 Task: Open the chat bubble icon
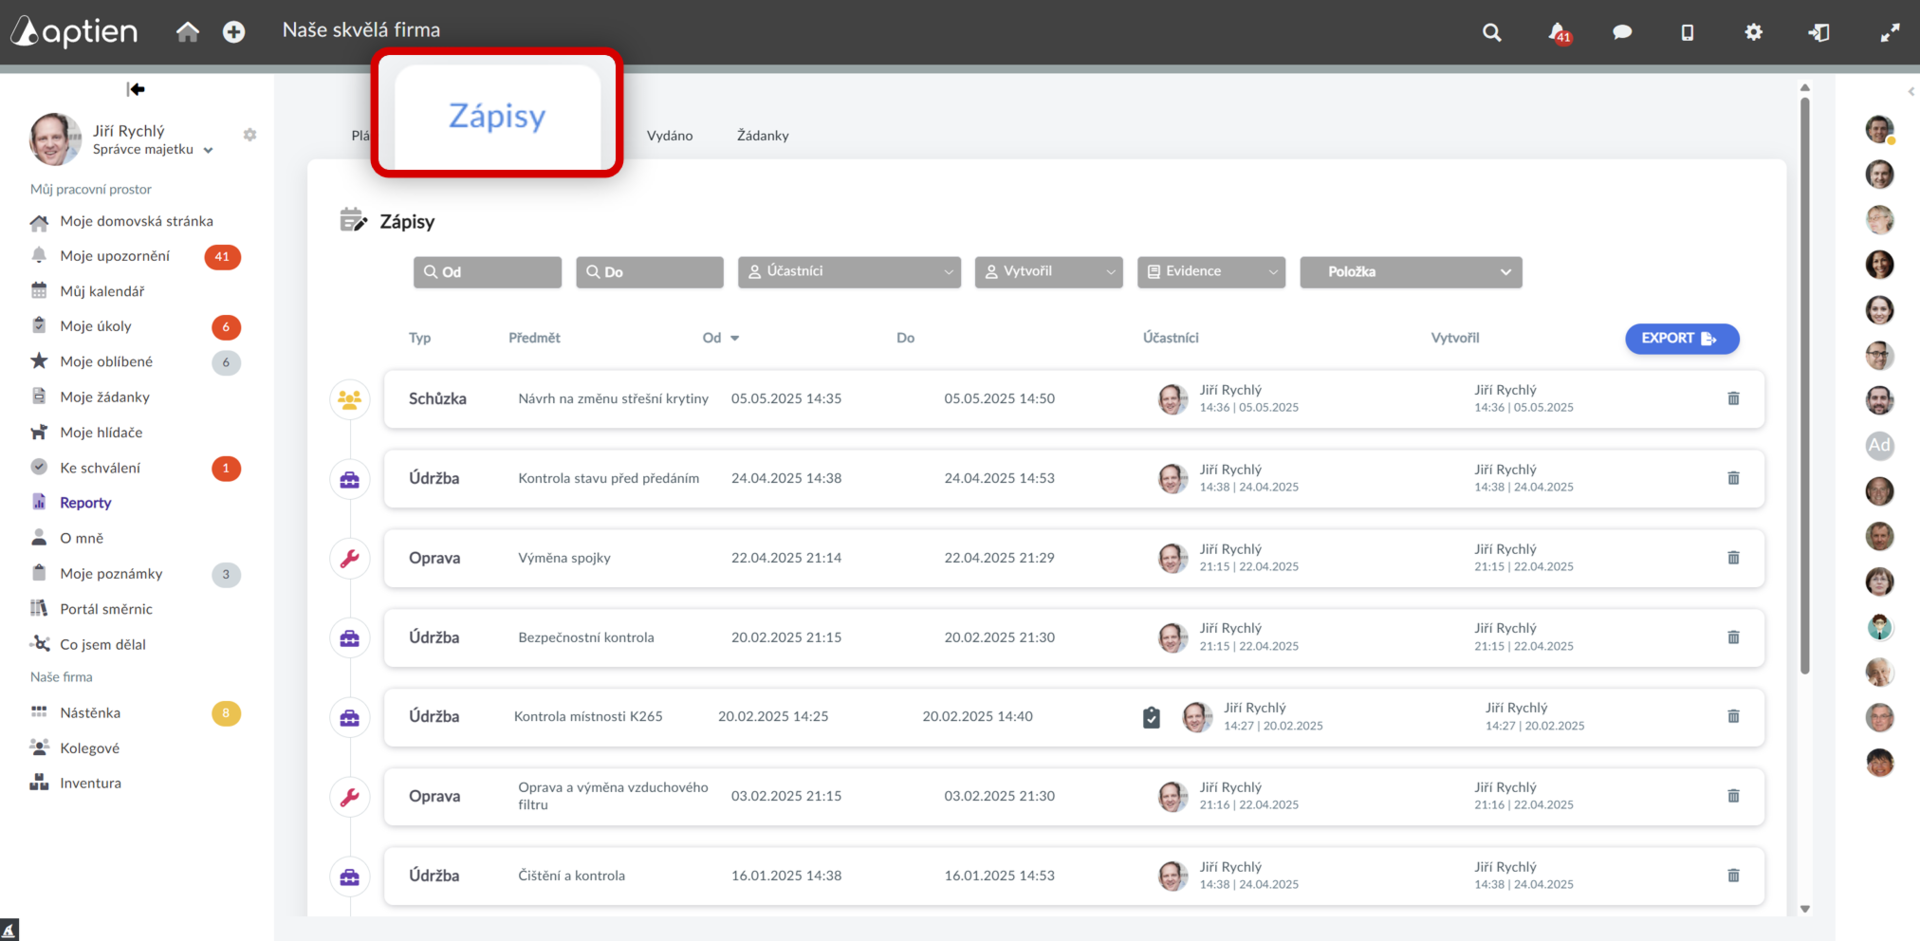1622,32
